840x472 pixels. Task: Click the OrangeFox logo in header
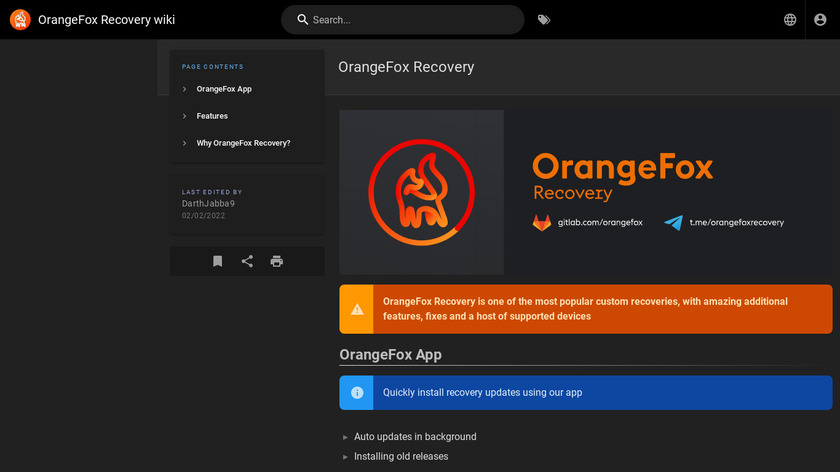click(20, 20)
